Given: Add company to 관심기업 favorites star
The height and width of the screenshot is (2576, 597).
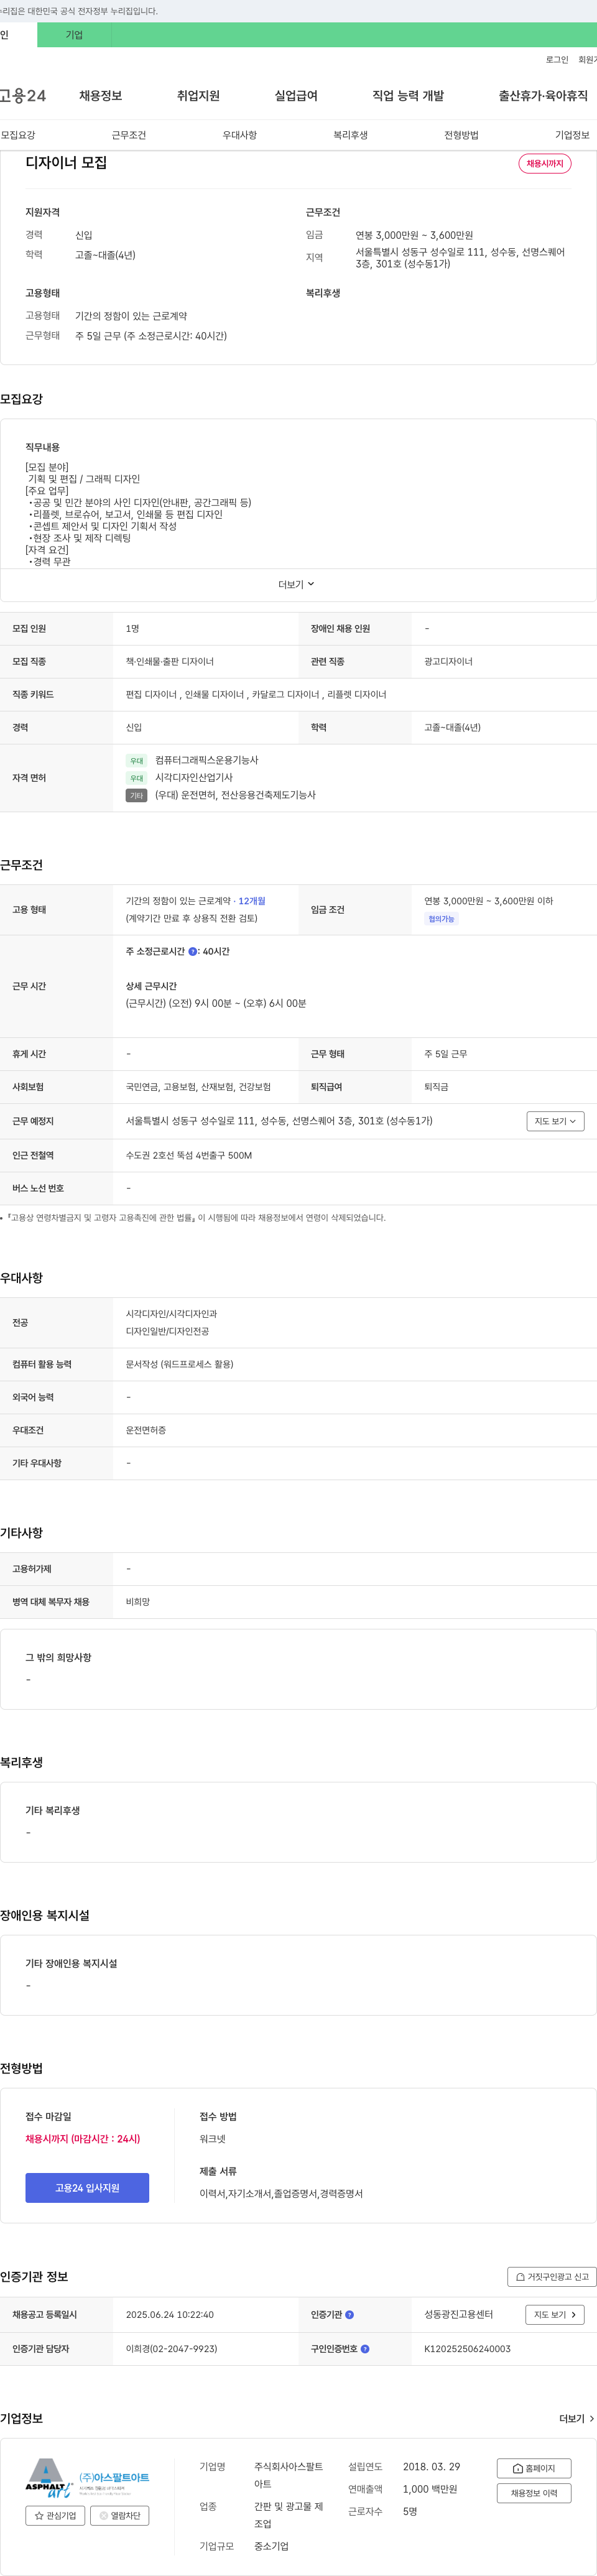Looking at the screenshot, I should point(55,2515).
